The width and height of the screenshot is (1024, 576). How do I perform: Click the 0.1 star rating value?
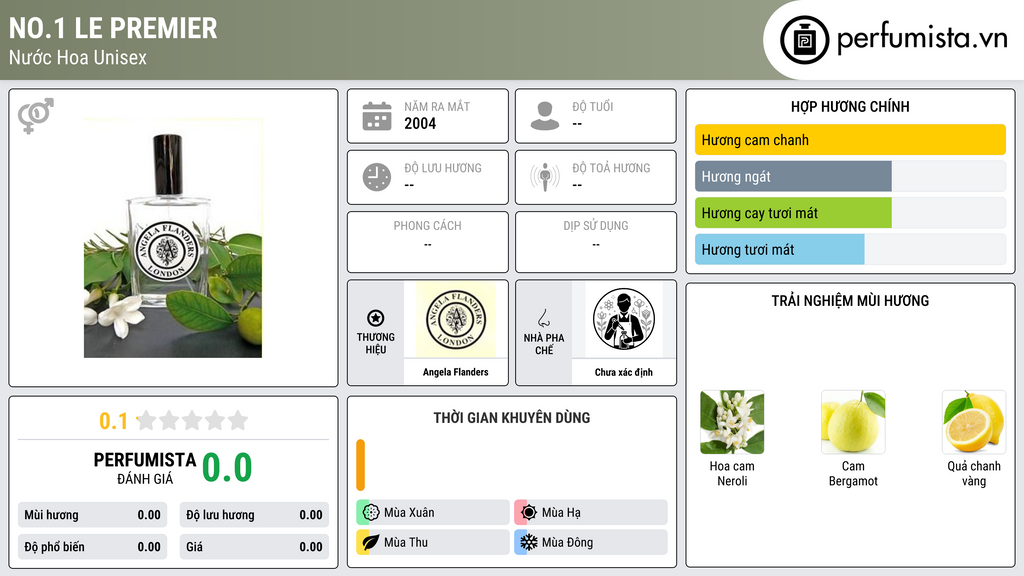(114, 421)
